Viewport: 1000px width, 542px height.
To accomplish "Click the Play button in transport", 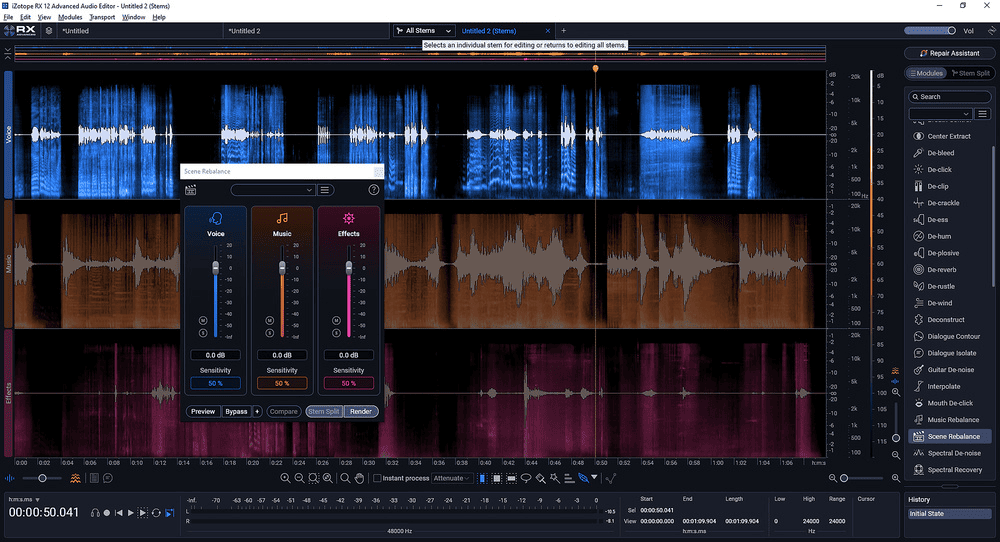I will coord(131,513).
